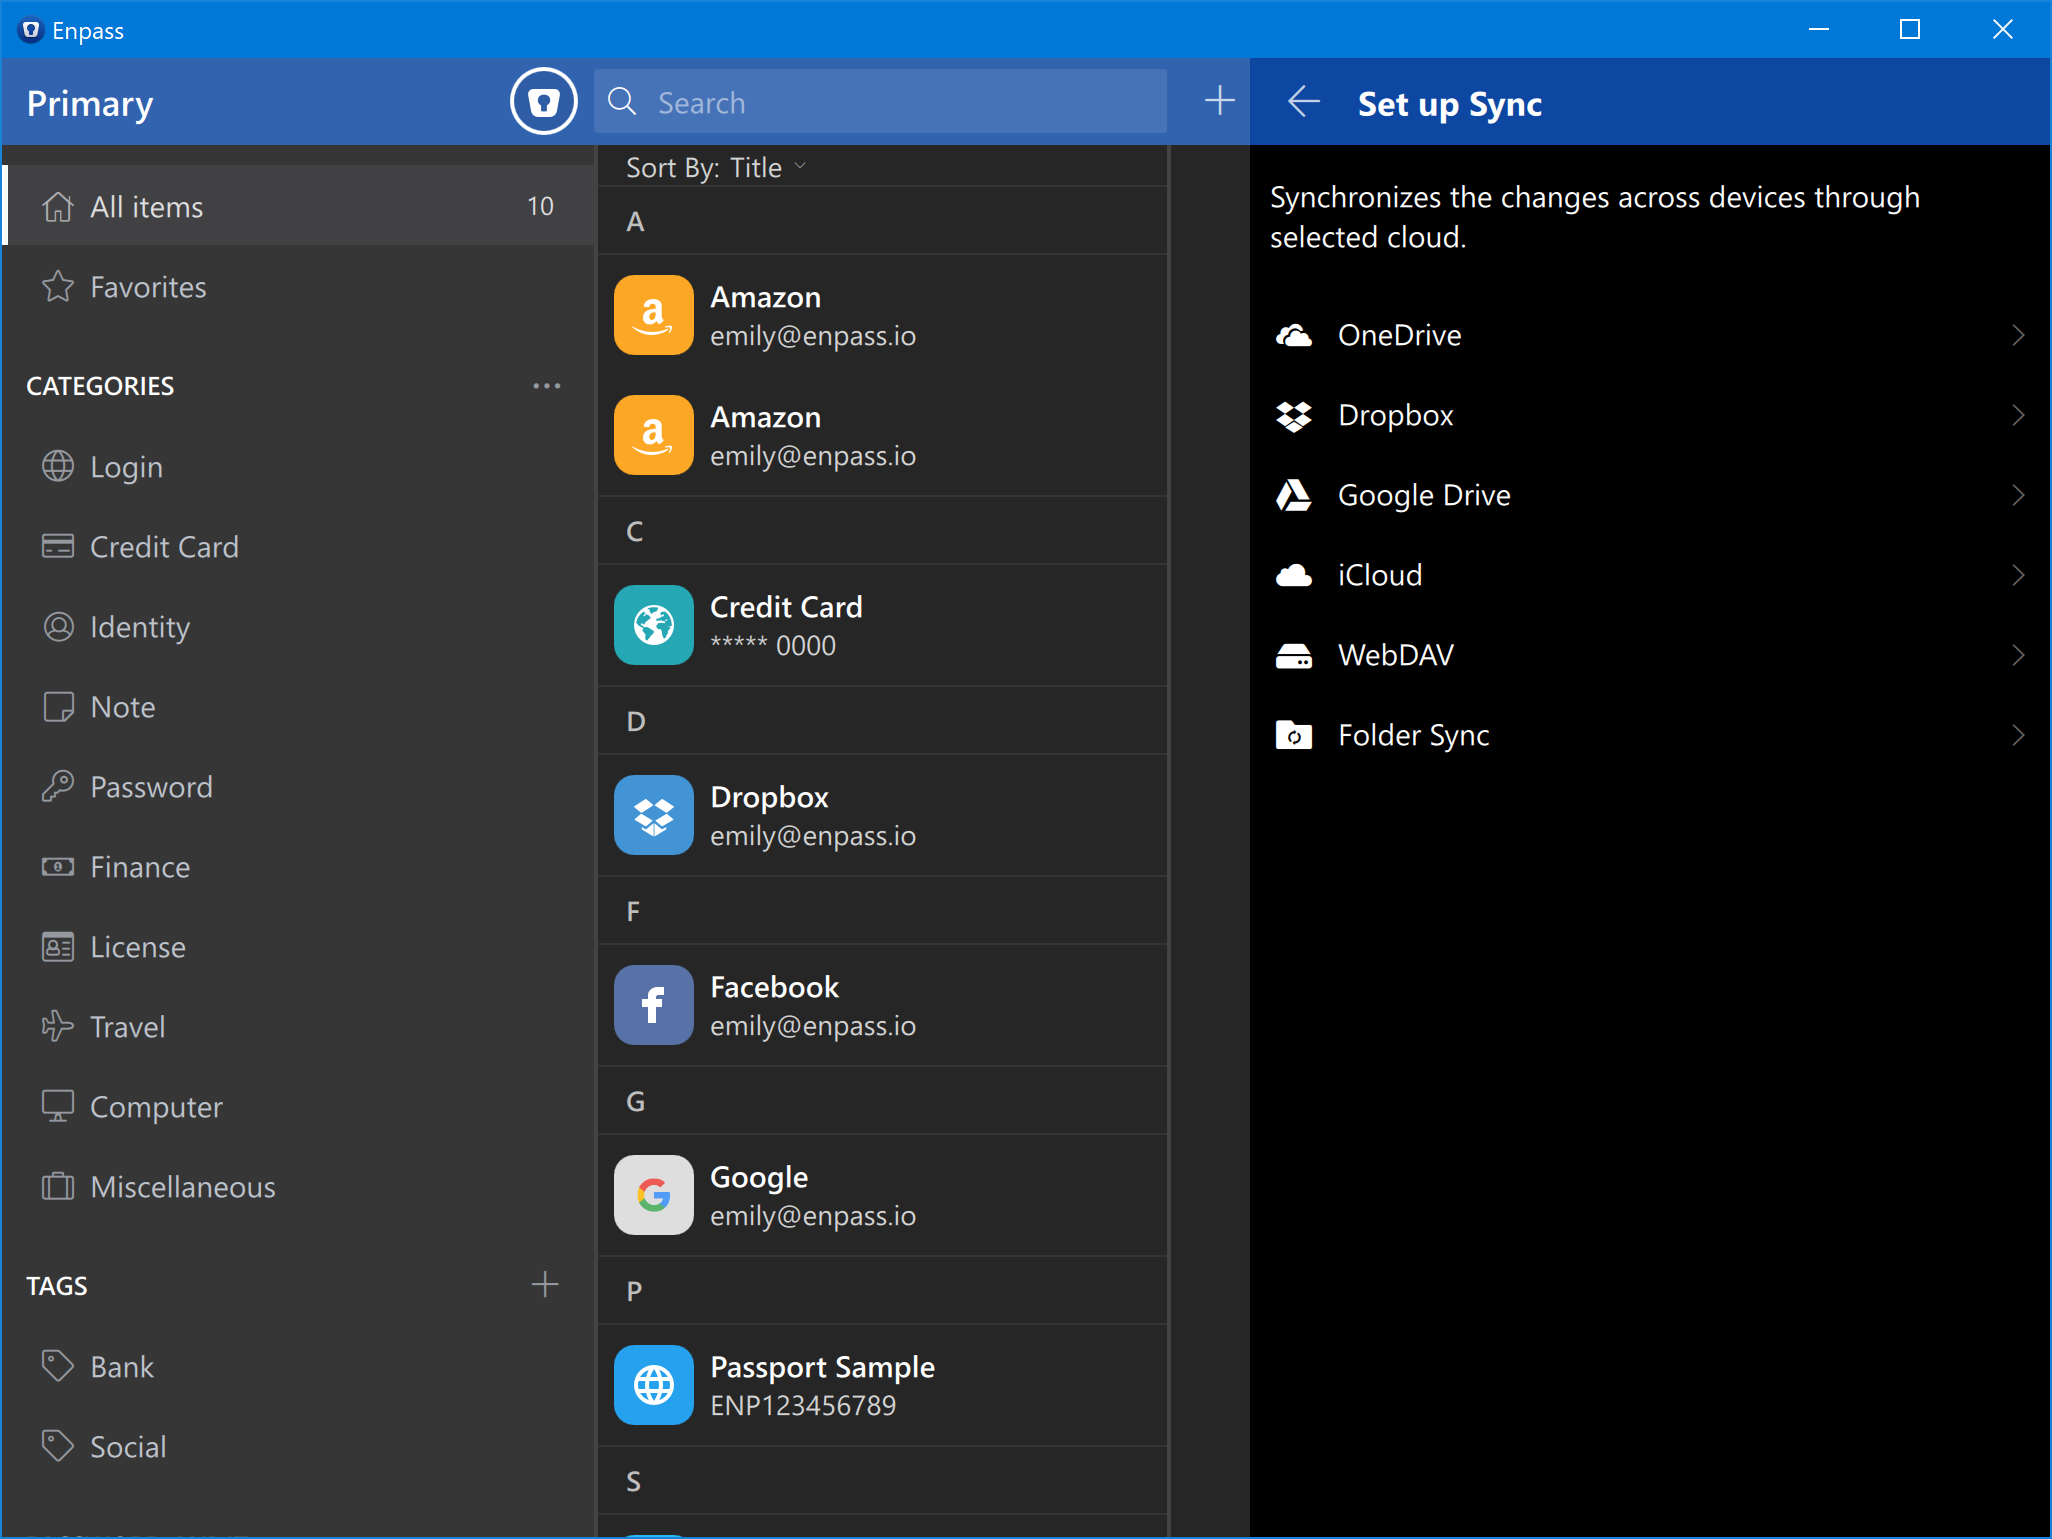Click the search magnifier icon
This screenshot has width=2052, height=1539.
tap(622, 101)
